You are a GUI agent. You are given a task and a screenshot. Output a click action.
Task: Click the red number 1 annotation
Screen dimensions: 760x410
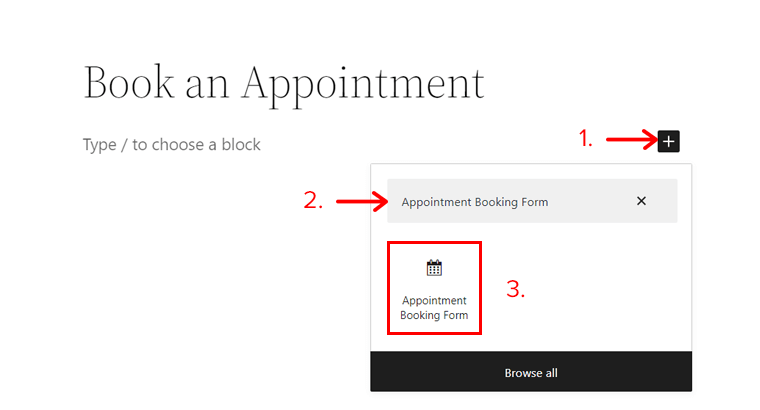coord(585,139)
